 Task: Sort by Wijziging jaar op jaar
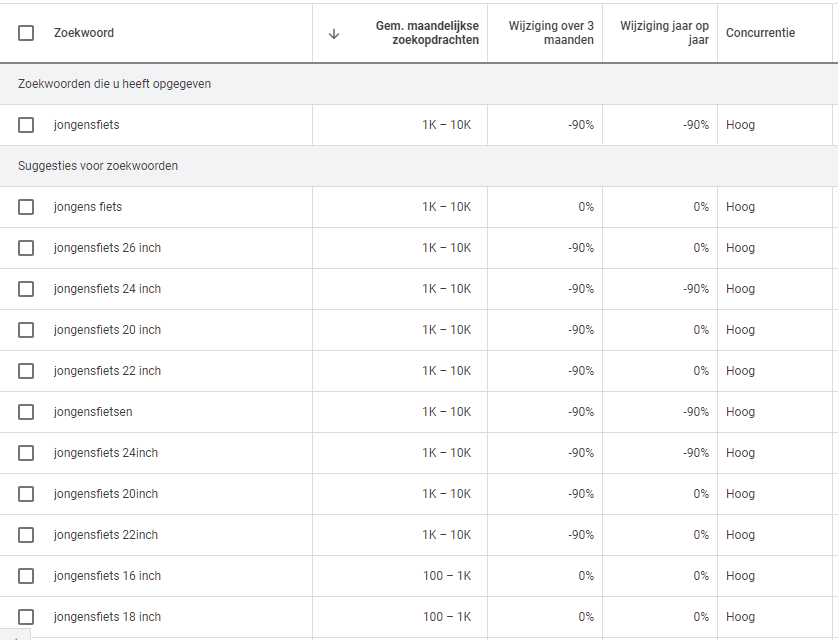tap(664, 33)
